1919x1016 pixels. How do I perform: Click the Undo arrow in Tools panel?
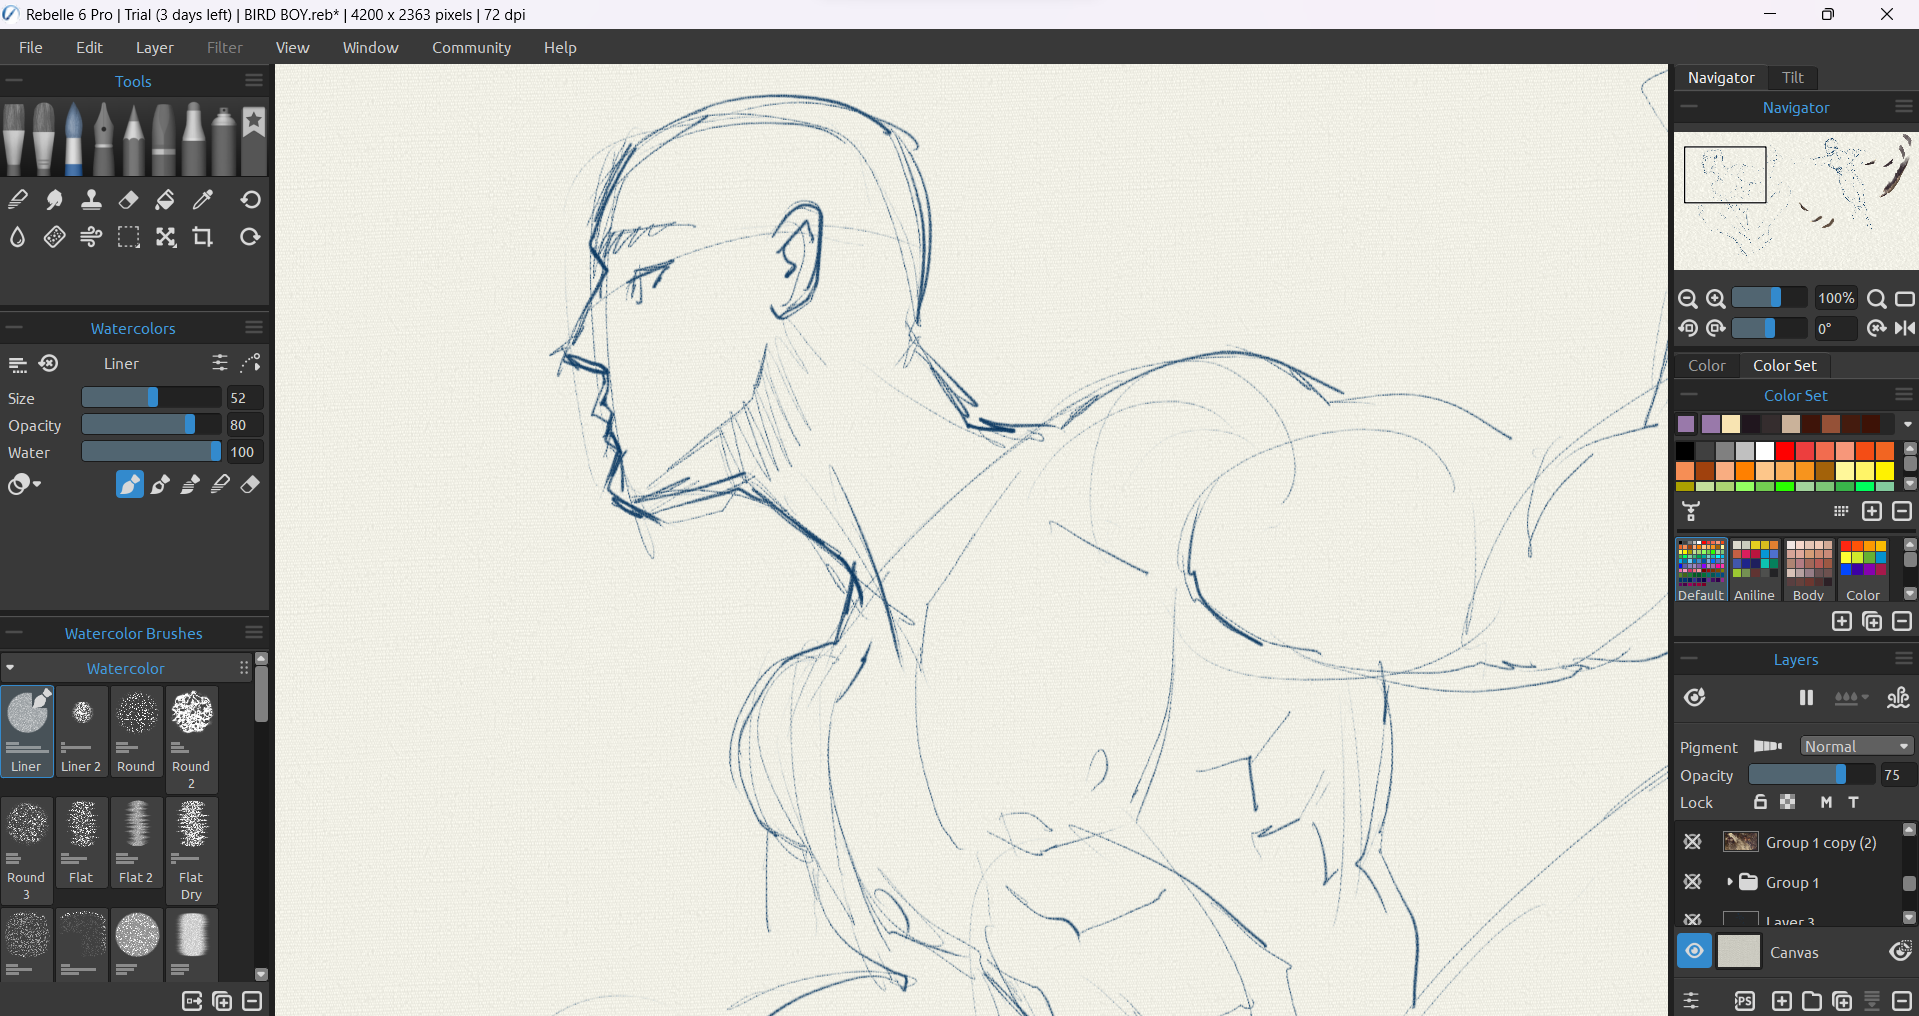point(250,200)
